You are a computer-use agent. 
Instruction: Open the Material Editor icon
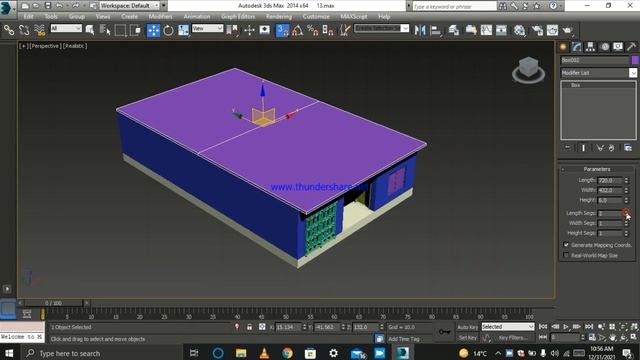[519, 30]
